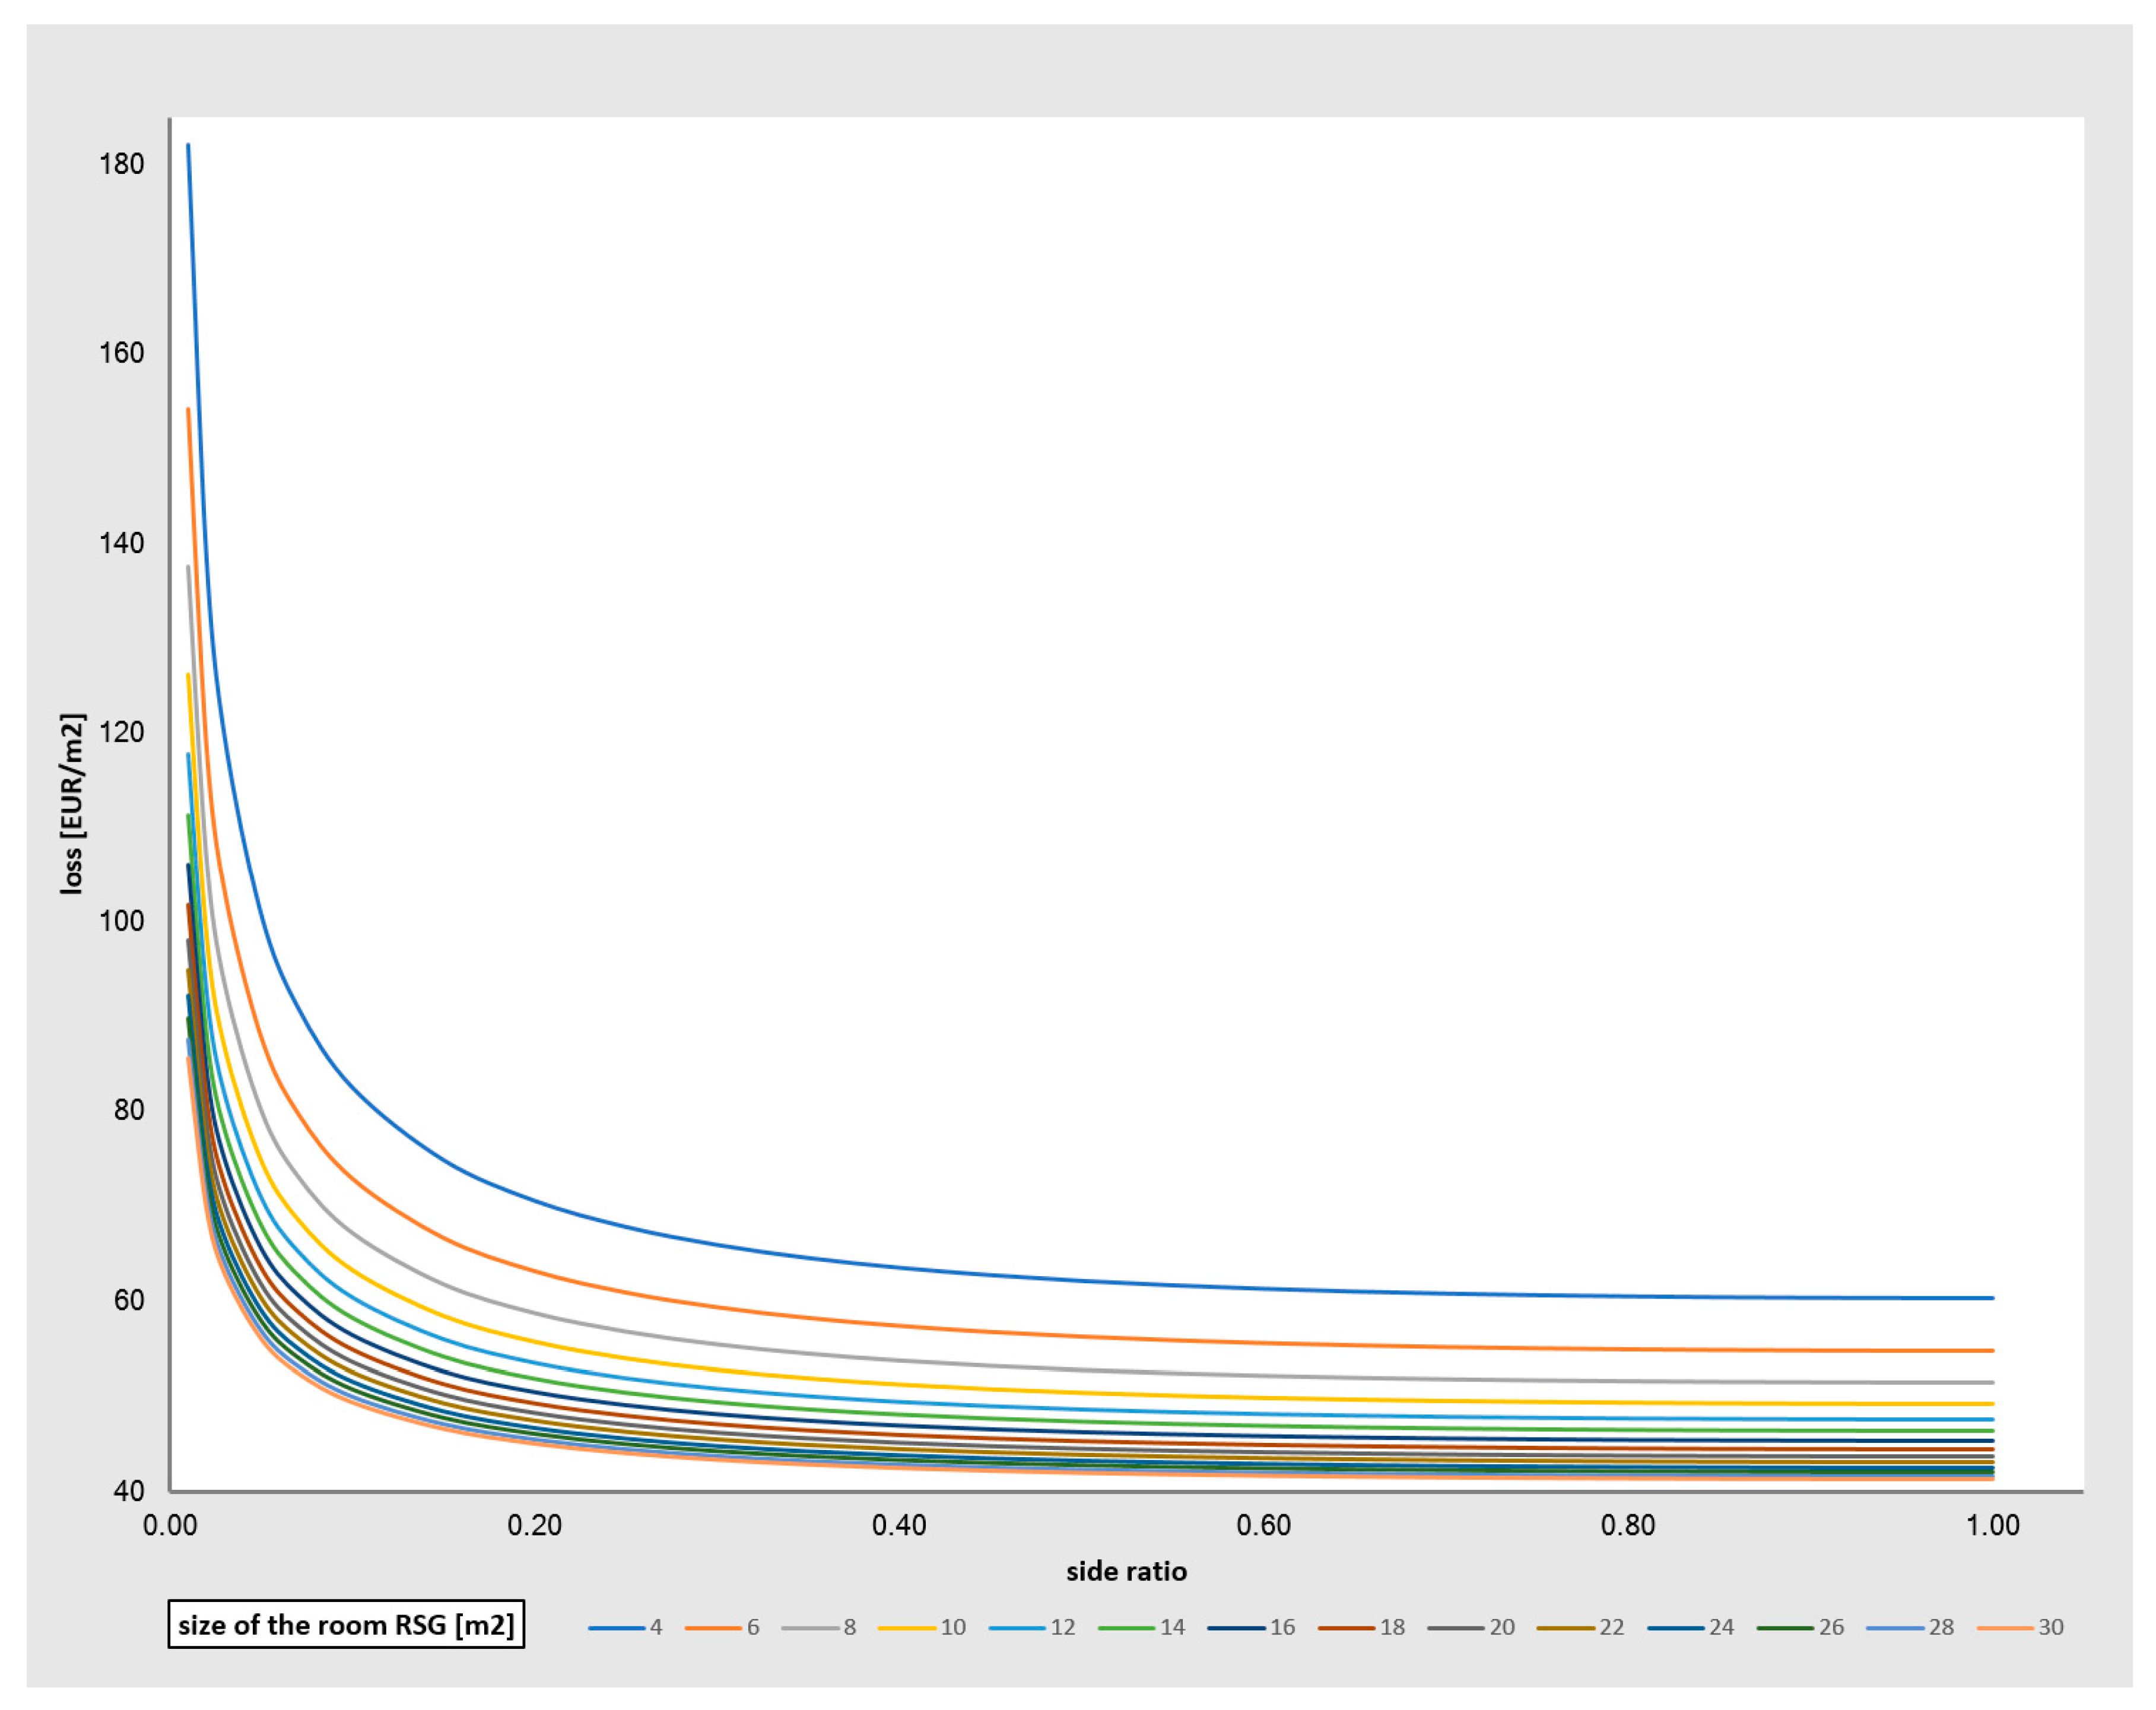Image resolution: width=2156 pixels, height=1710 pixels.
Task: Click the dark green legend entry labeled 26
Action: (x=1801, y=1627)
